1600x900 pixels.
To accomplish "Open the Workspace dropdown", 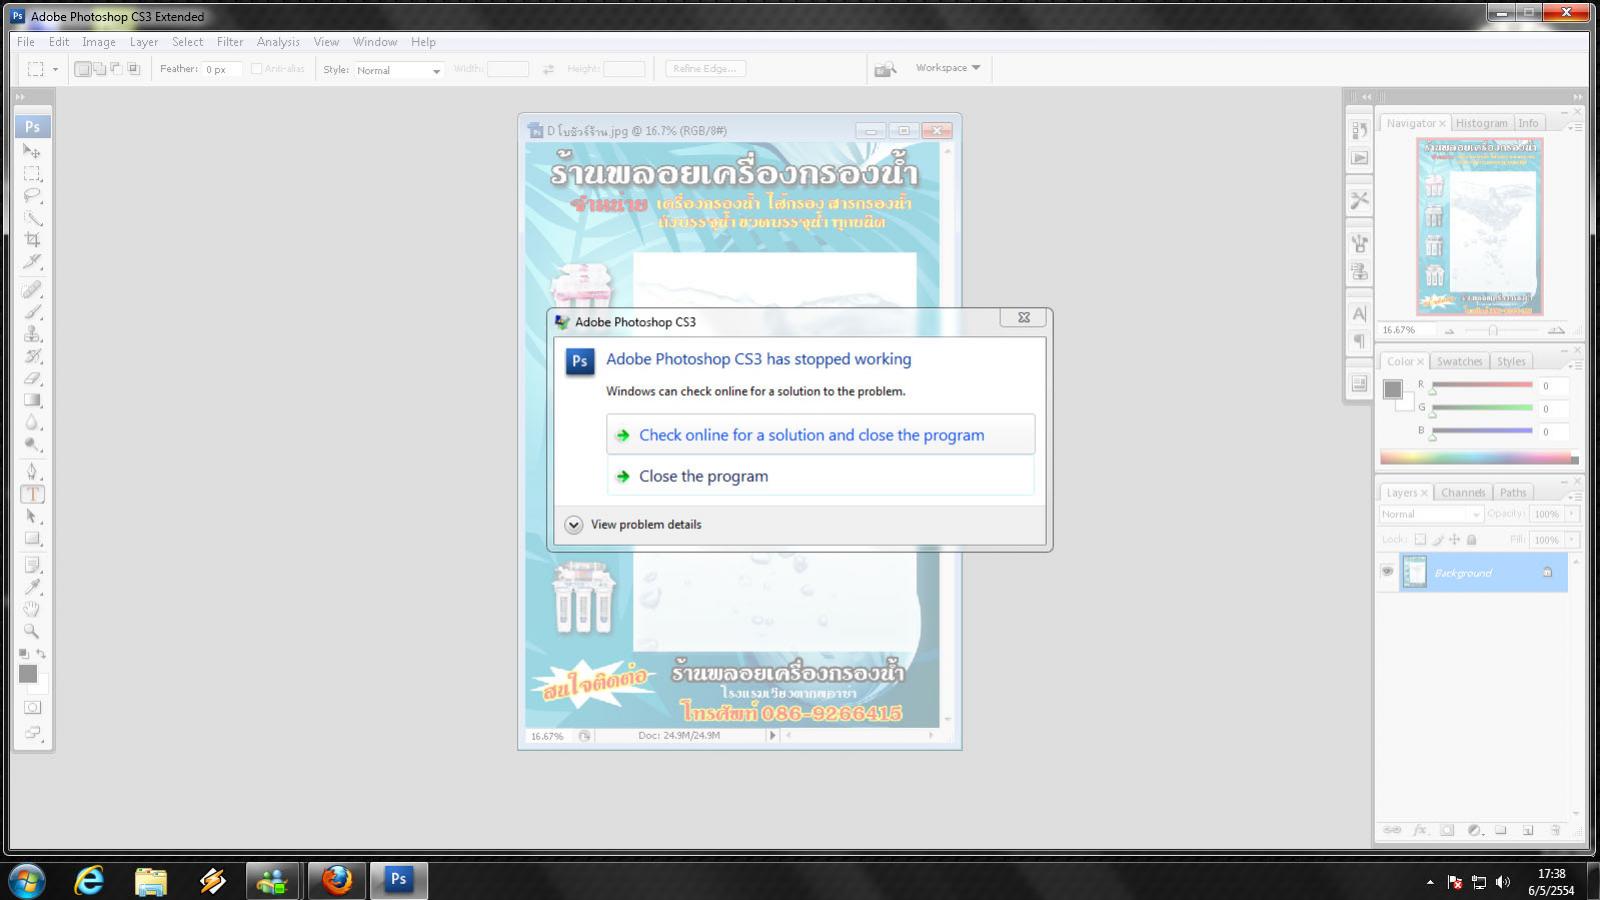I will (948, 68).
